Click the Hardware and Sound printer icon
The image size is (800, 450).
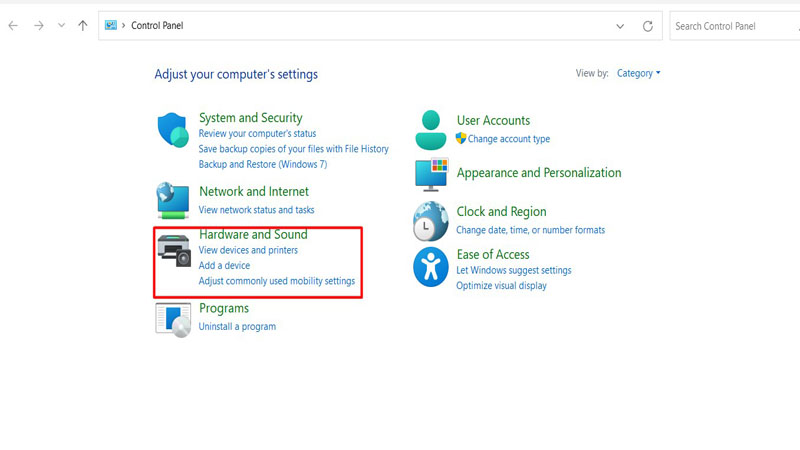(173, 251)
